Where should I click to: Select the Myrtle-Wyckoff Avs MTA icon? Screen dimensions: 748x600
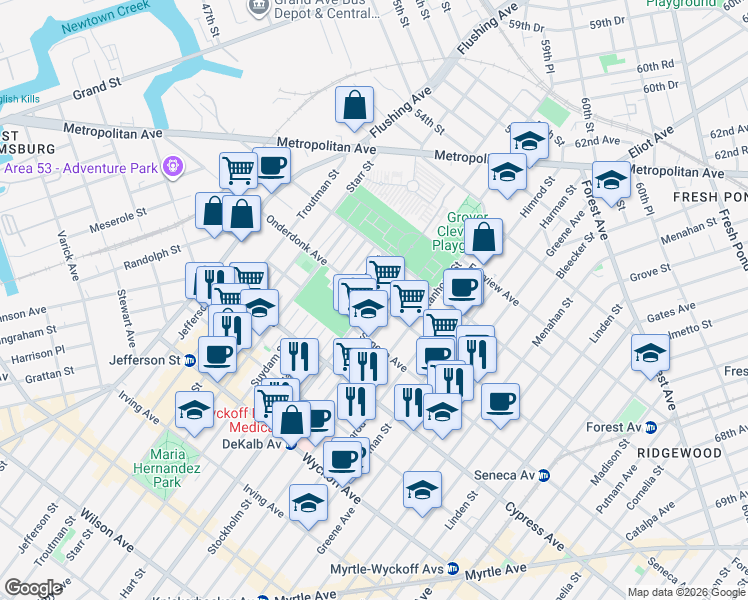453,569
